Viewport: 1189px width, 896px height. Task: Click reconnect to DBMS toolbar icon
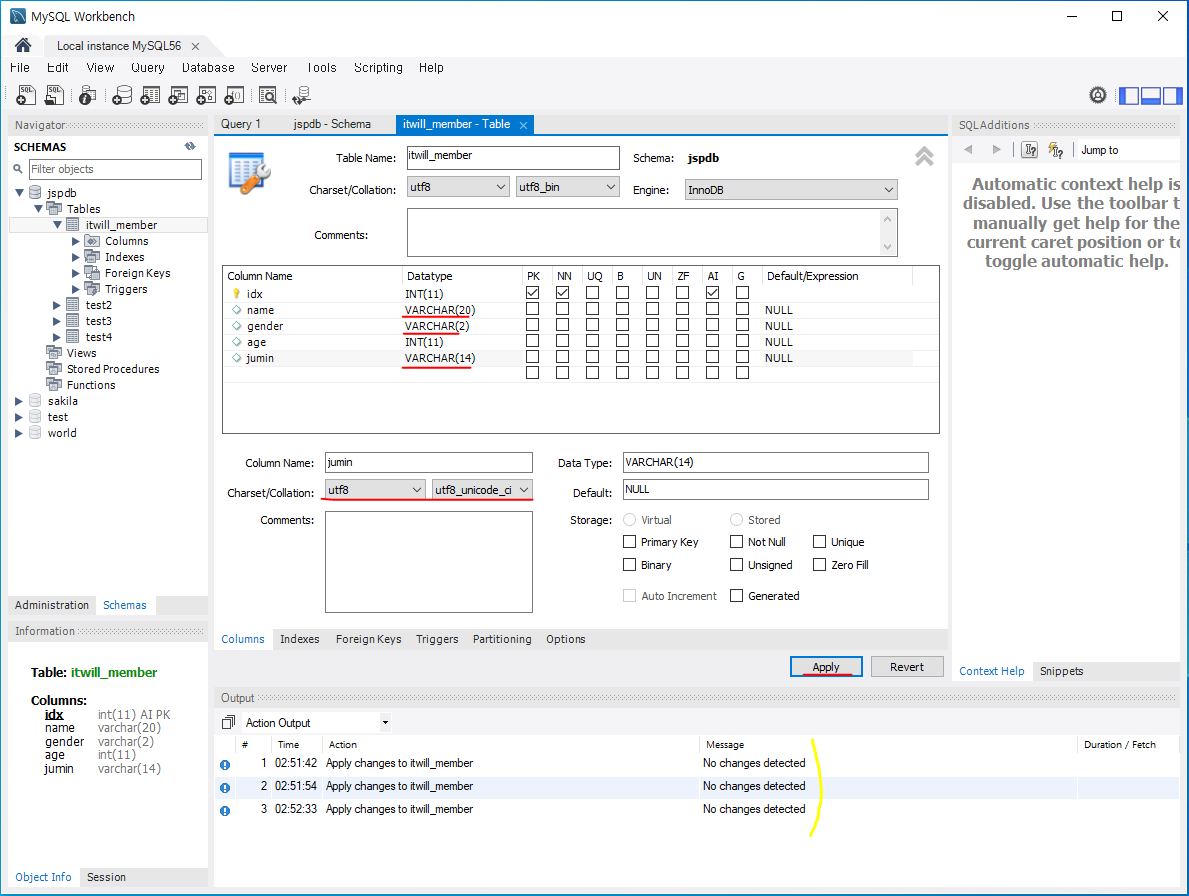click(x=301, y=96)
